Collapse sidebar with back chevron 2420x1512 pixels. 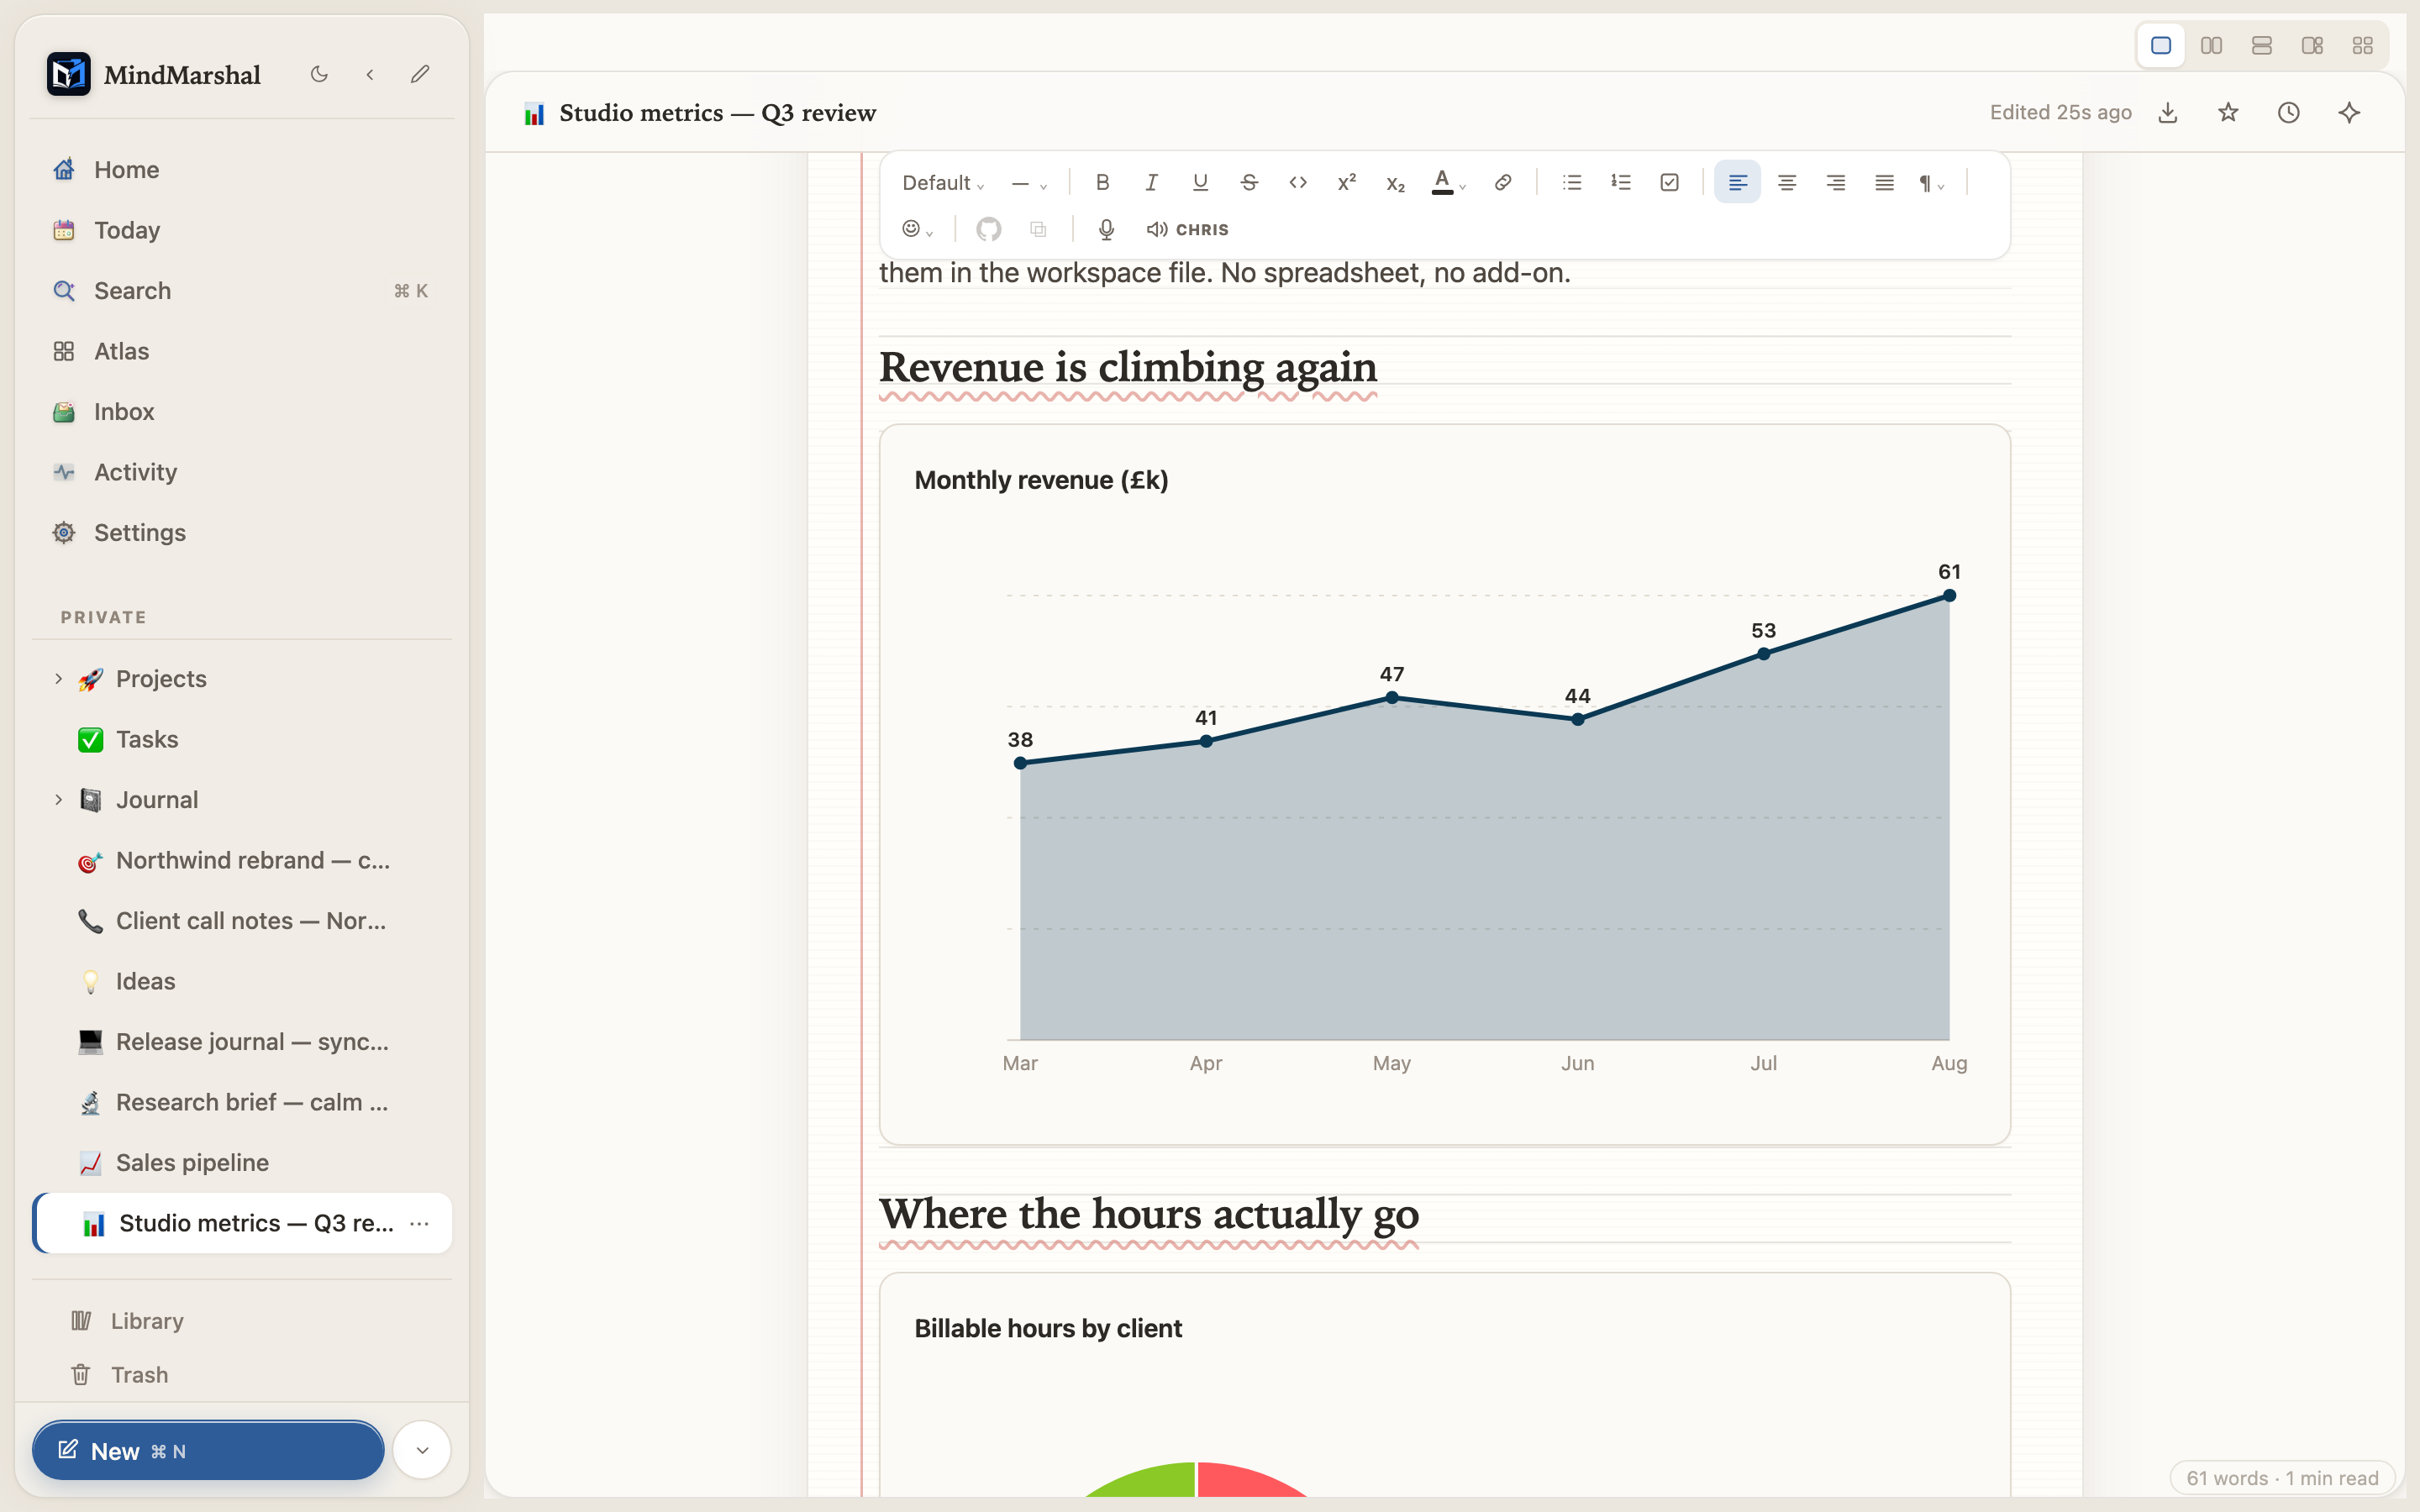370,74
